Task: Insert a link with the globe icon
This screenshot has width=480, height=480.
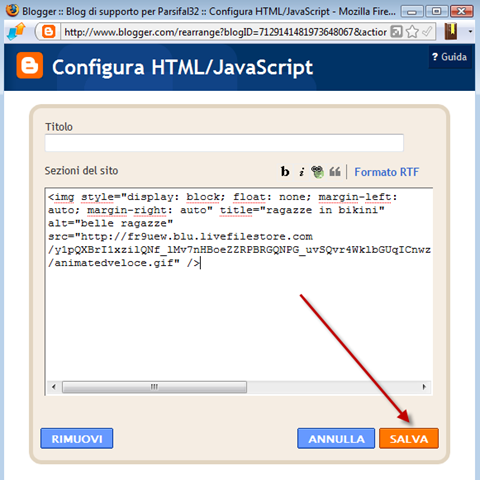Action: point(317,172)
